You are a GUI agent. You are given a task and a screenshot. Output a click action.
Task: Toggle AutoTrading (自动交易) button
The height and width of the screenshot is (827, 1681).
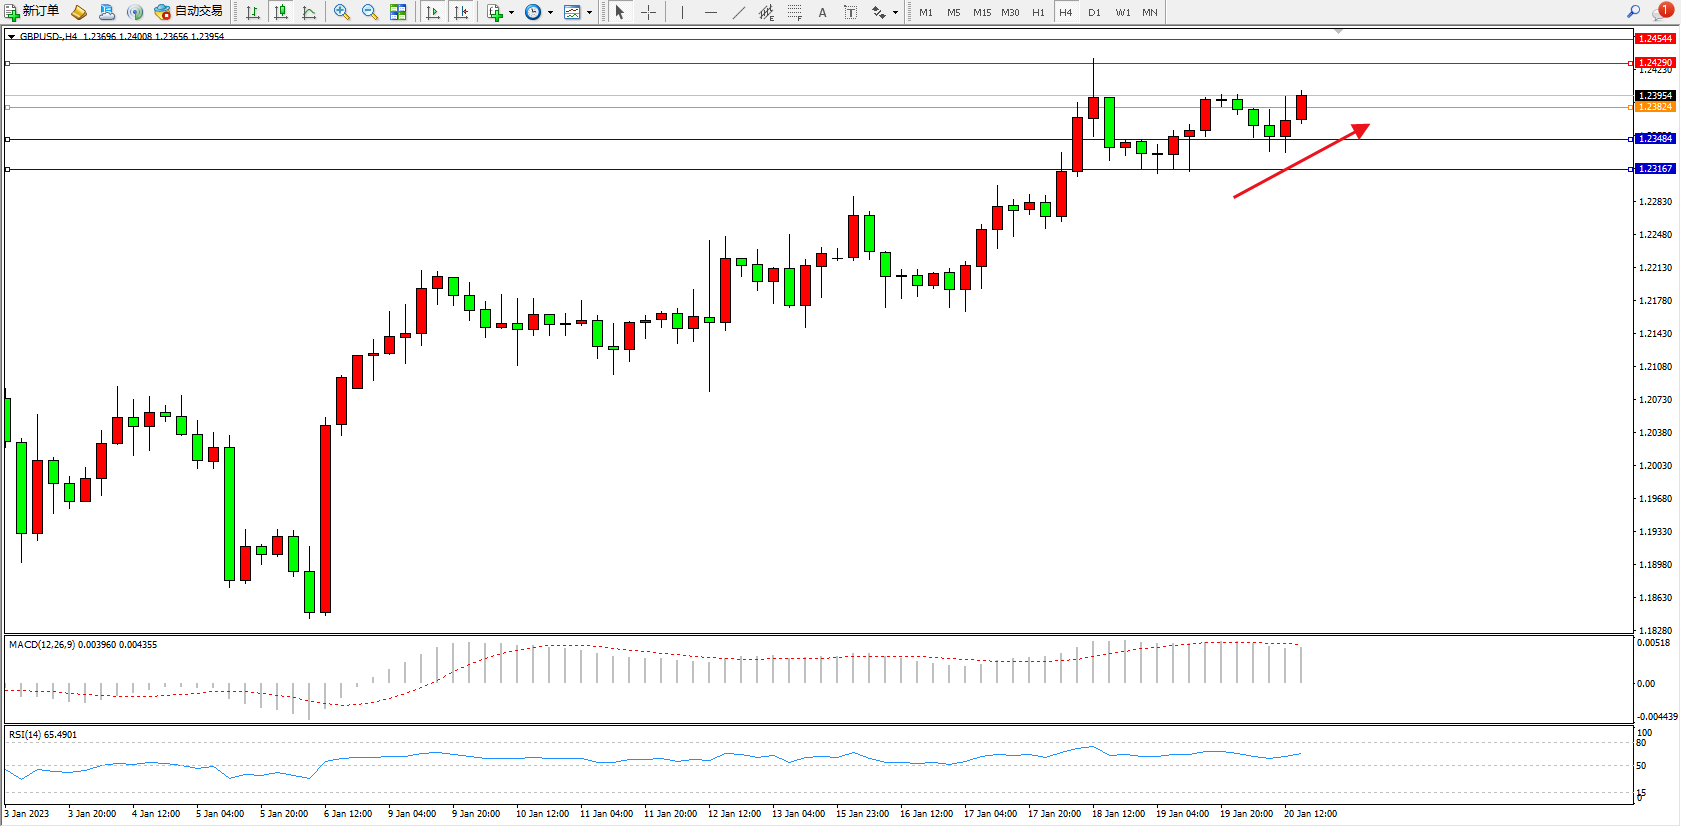point(188,12)
